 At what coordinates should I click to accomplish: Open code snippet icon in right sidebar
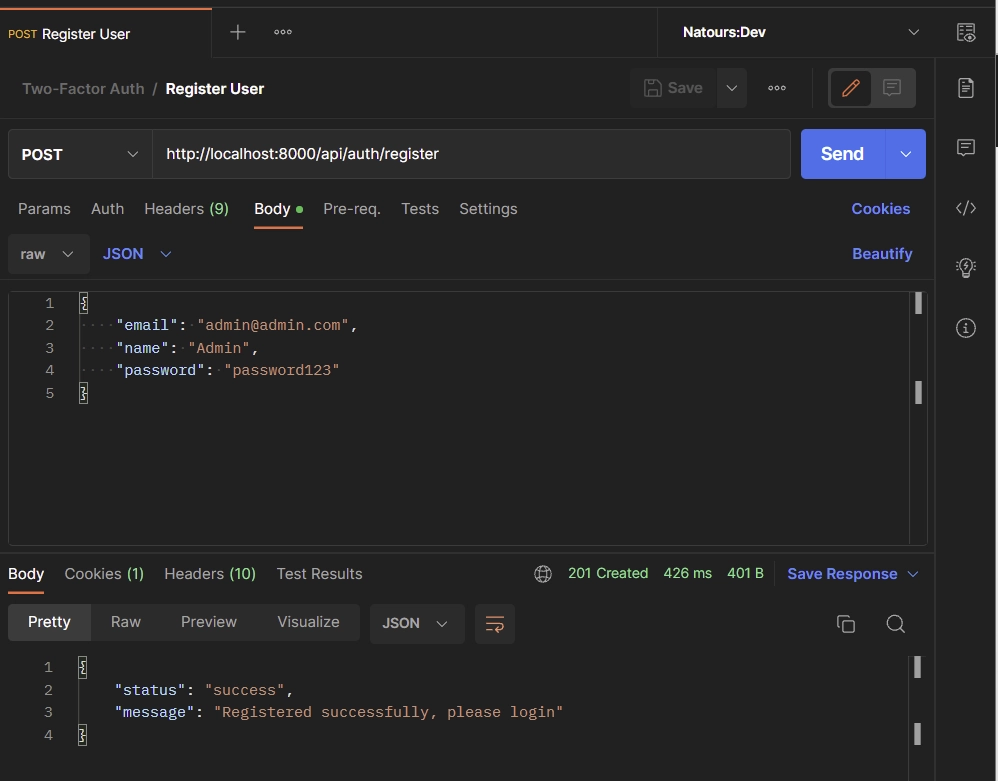[x=966, y=208]
